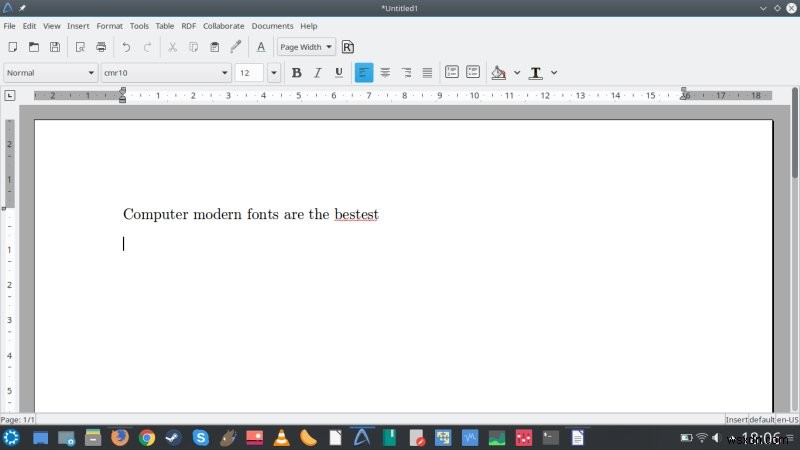This screenshot has width=800, height=450.
Task: Open the Page Width zoom dropdown
Action: tap(306, 47)
